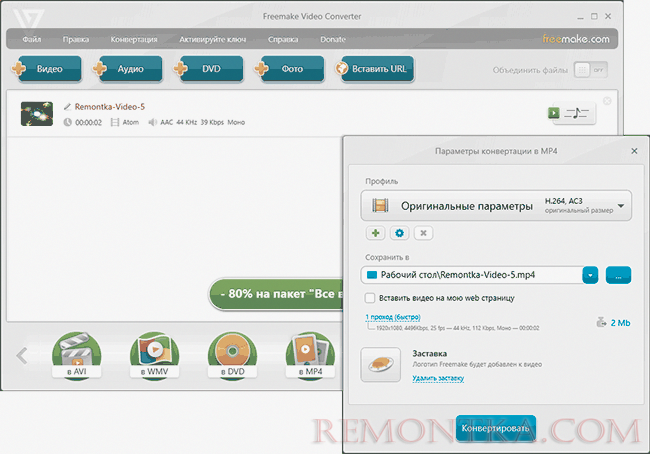Click the weight icon beside 2 Mb
Image resolution: width=650 pixels, height=454 pixels.
click(601, 322)
